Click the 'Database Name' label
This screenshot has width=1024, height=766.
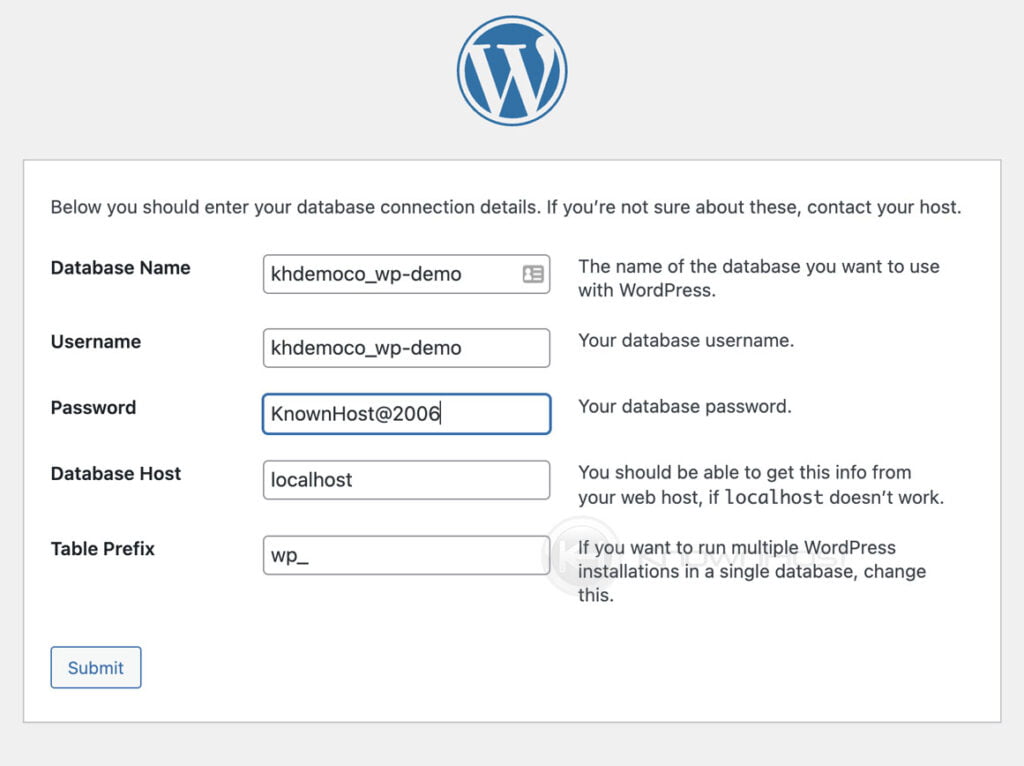click(x=121, y=268)
